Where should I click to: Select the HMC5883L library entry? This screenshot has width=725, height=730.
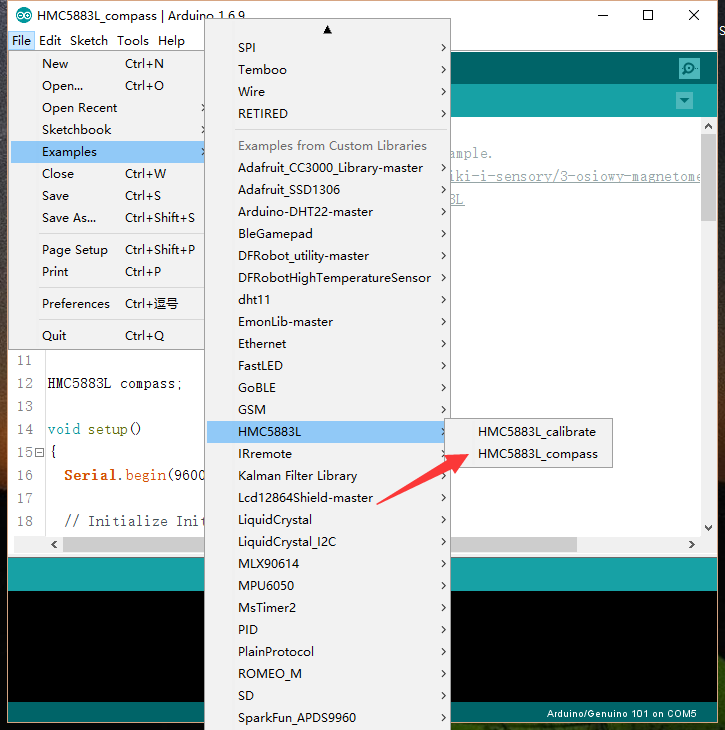(328, 432)
